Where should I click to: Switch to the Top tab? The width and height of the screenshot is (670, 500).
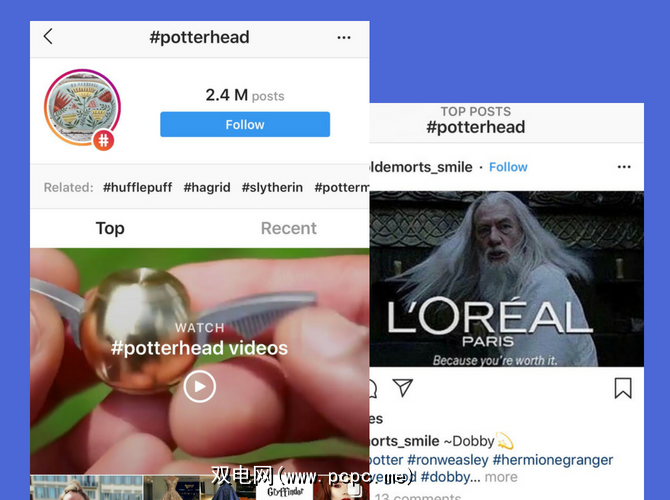(x=110, y=228)
